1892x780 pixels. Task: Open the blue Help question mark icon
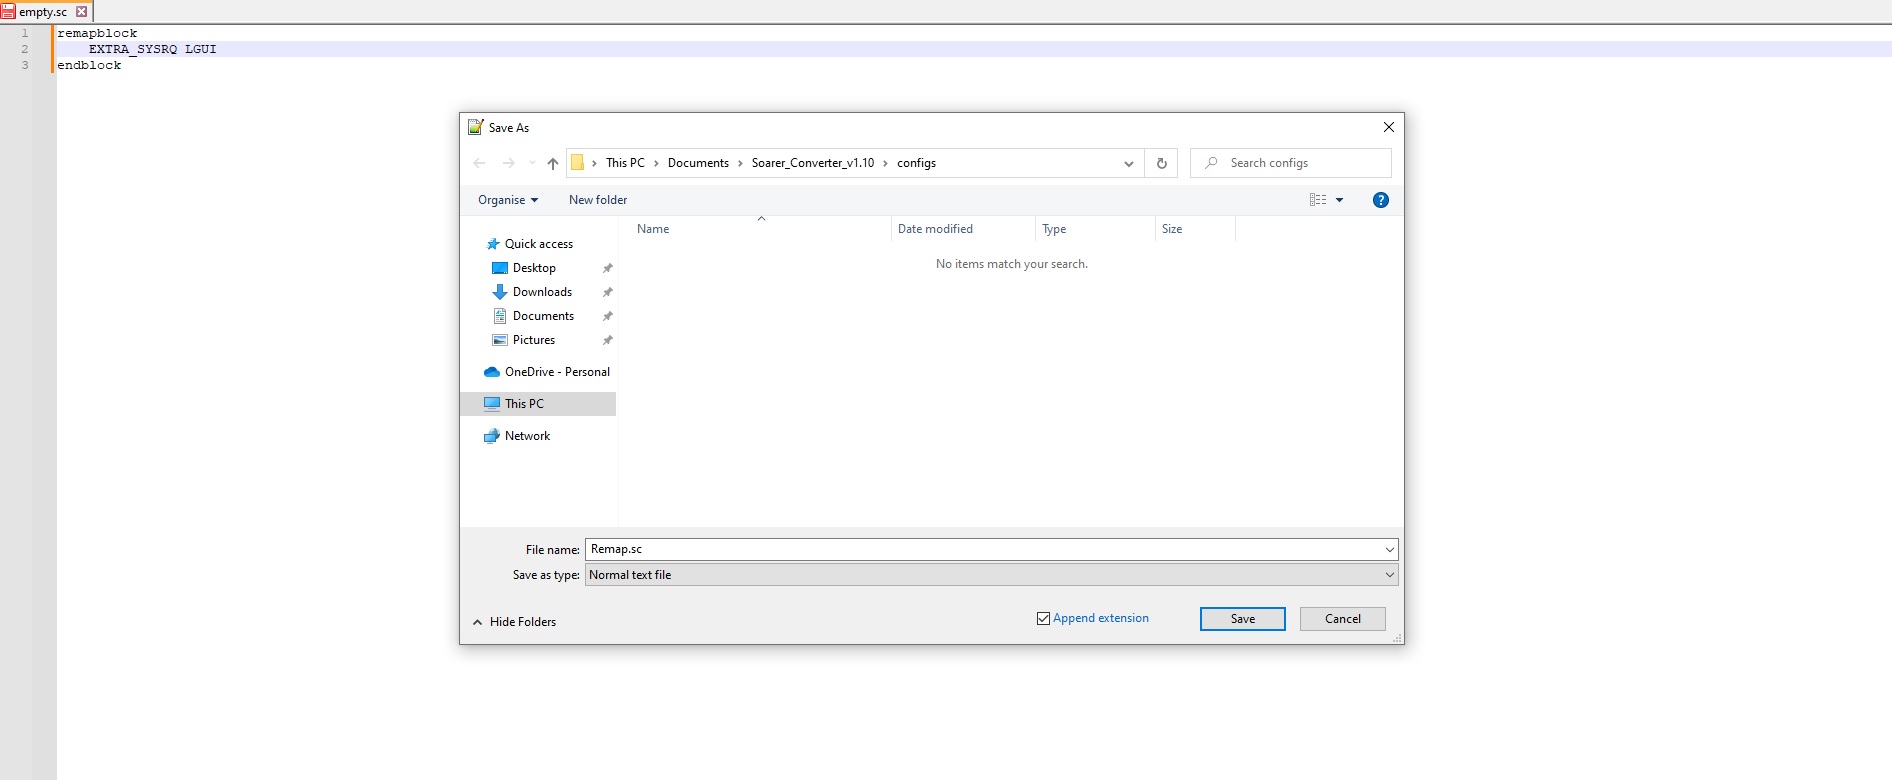1380,200
